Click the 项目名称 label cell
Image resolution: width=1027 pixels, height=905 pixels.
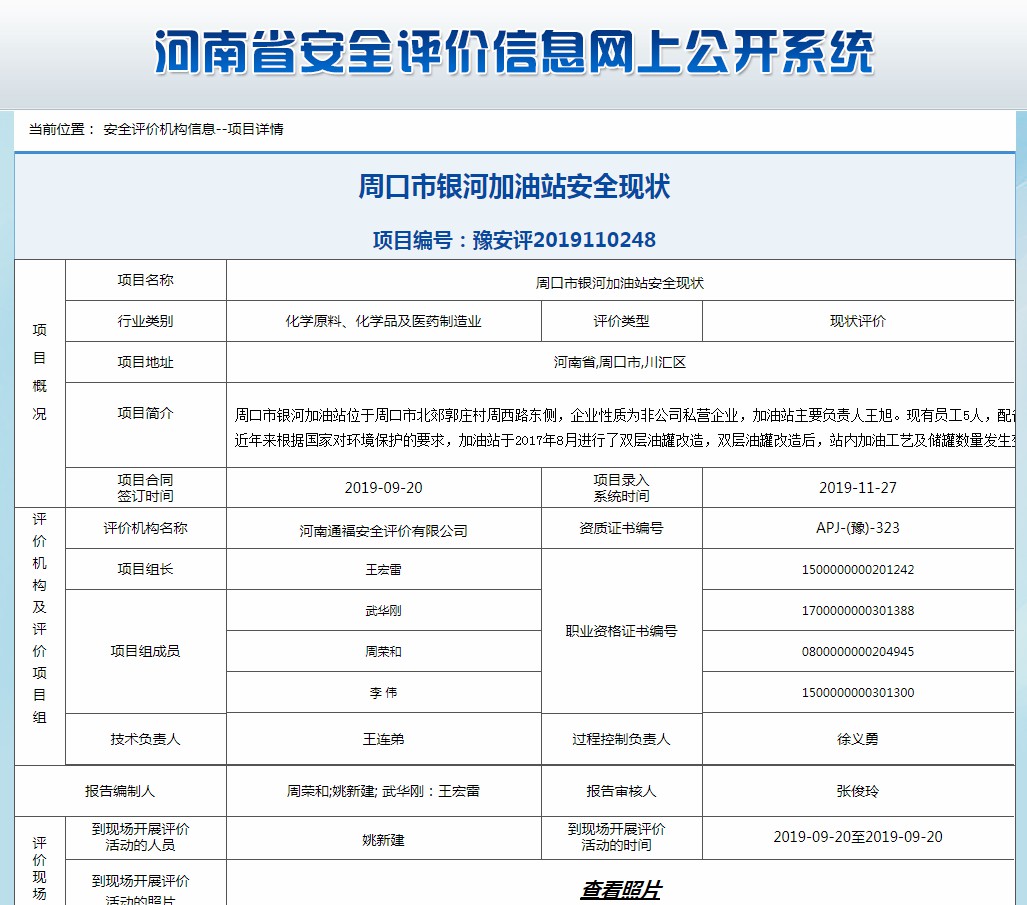click(145, 280)
